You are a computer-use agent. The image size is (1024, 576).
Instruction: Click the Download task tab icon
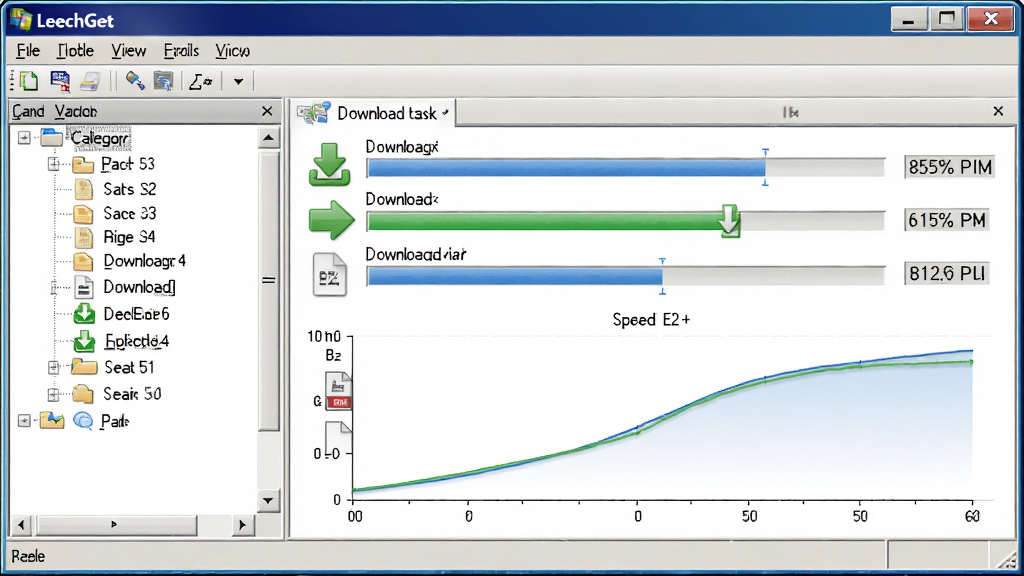pyautogui.click(x=314, y=113)
